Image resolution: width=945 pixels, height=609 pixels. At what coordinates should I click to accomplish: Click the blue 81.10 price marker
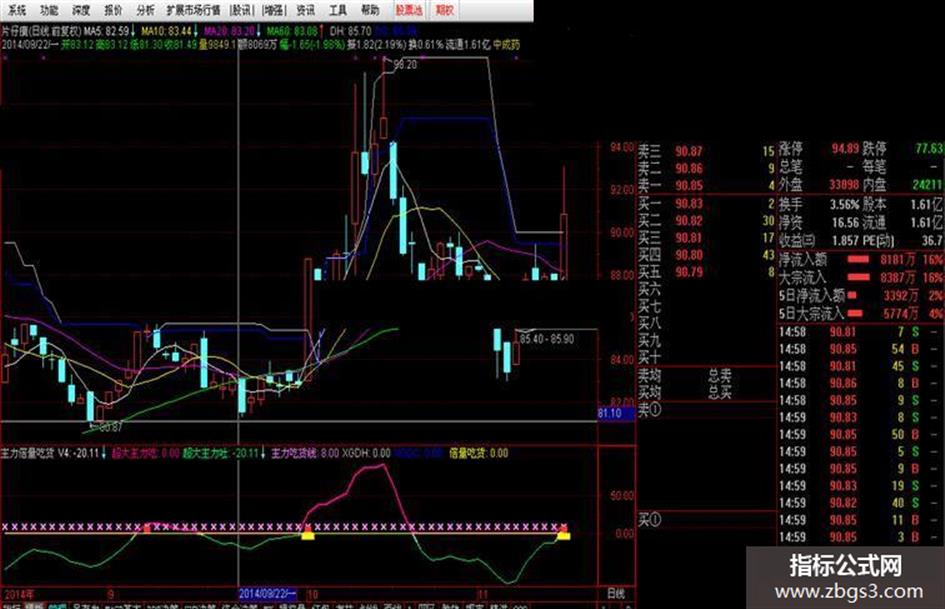tap(616, 413)
